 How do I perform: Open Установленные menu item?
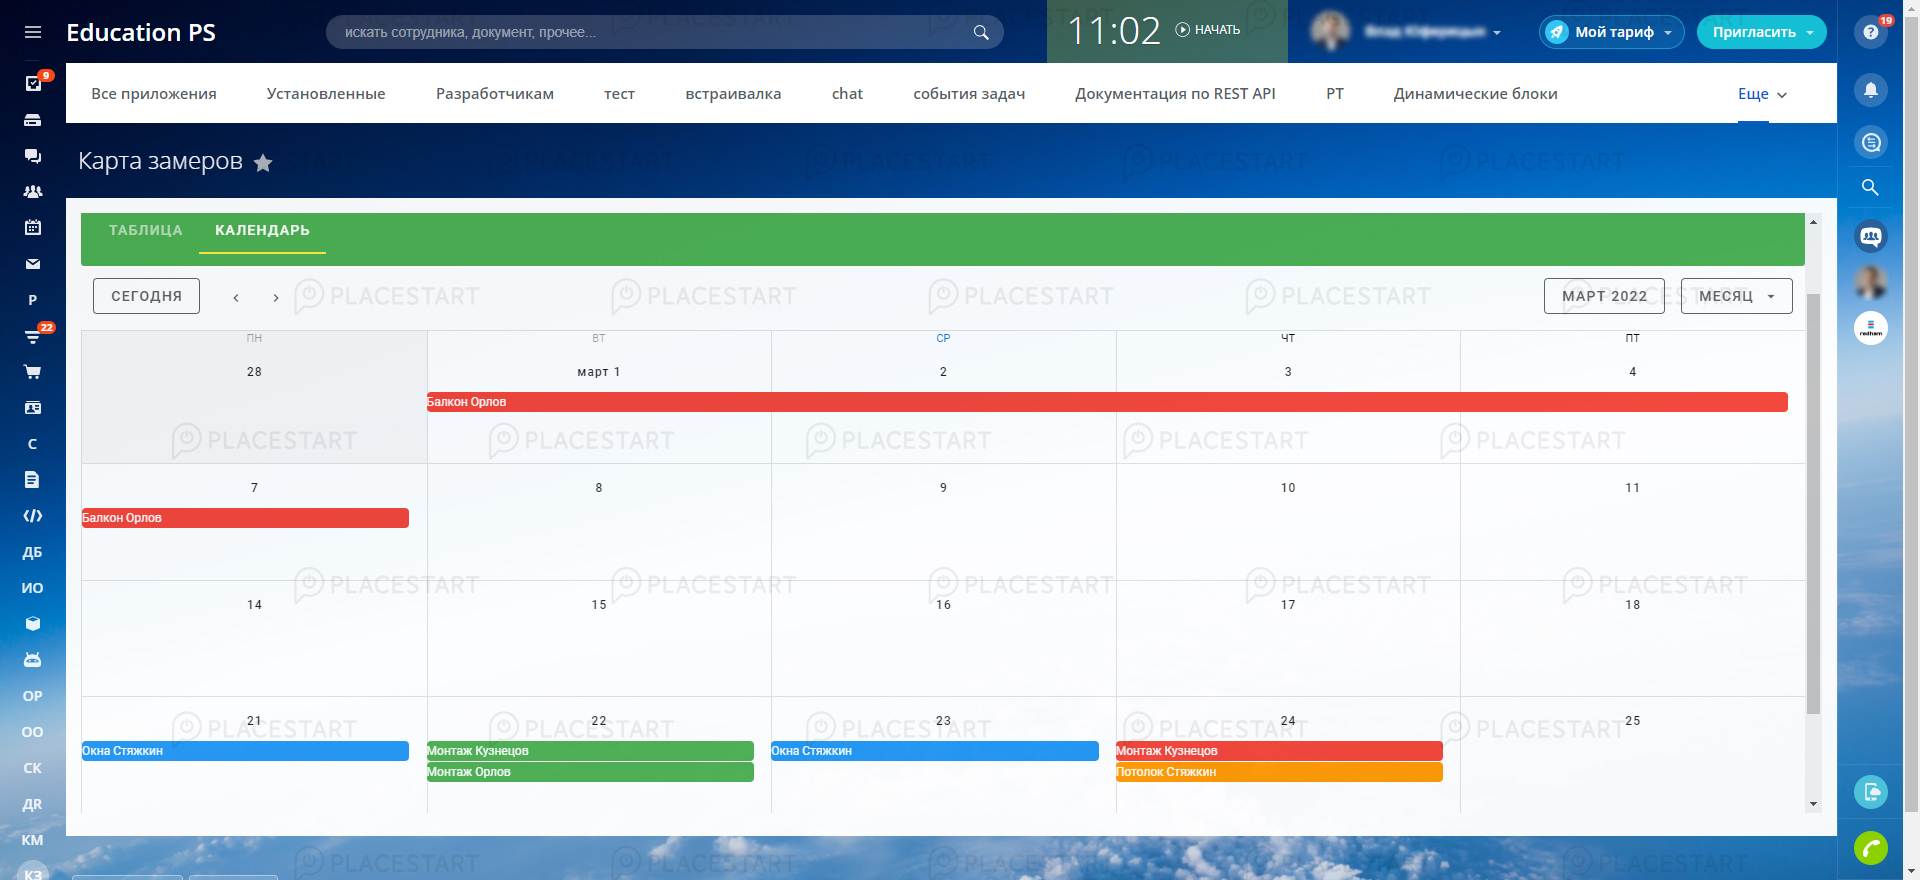(x=326, y=94)
